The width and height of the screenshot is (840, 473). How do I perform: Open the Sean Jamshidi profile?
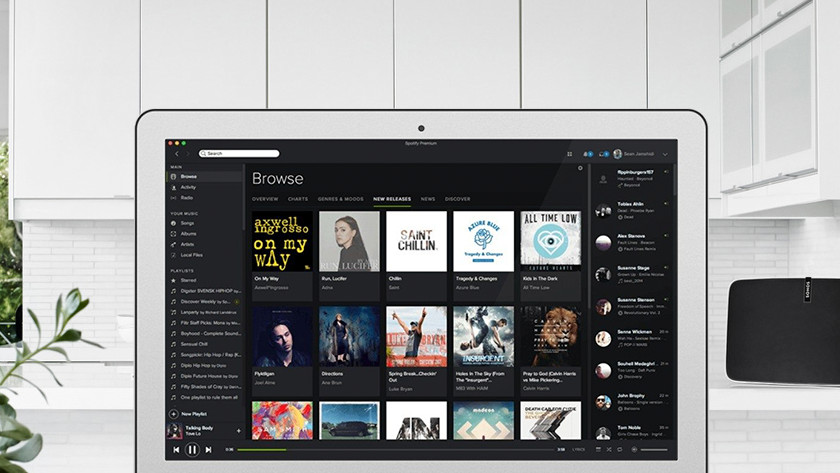click(x=634, y=154)
